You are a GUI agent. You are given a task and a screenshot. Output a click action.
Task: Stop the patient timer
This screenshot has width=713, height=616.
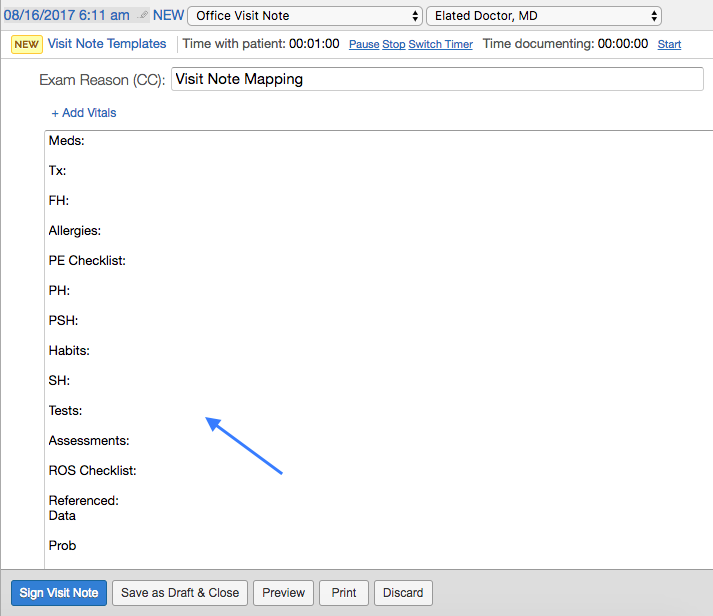394,45
